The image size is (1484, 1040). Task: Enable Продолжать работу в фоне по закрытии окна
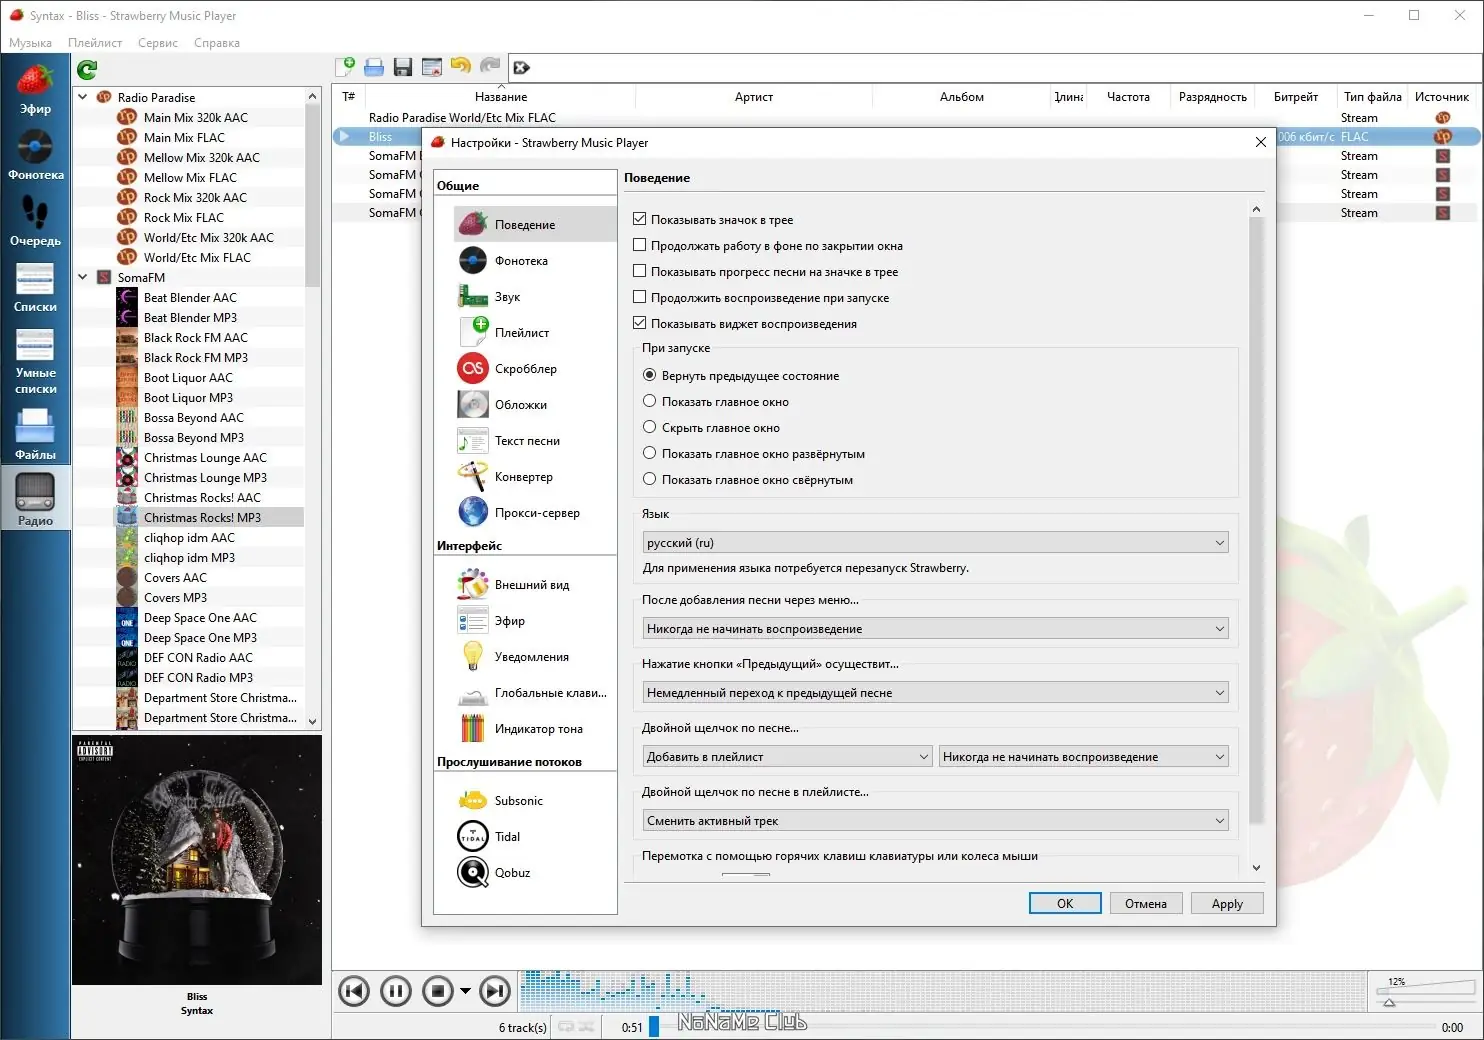[640, 245]
